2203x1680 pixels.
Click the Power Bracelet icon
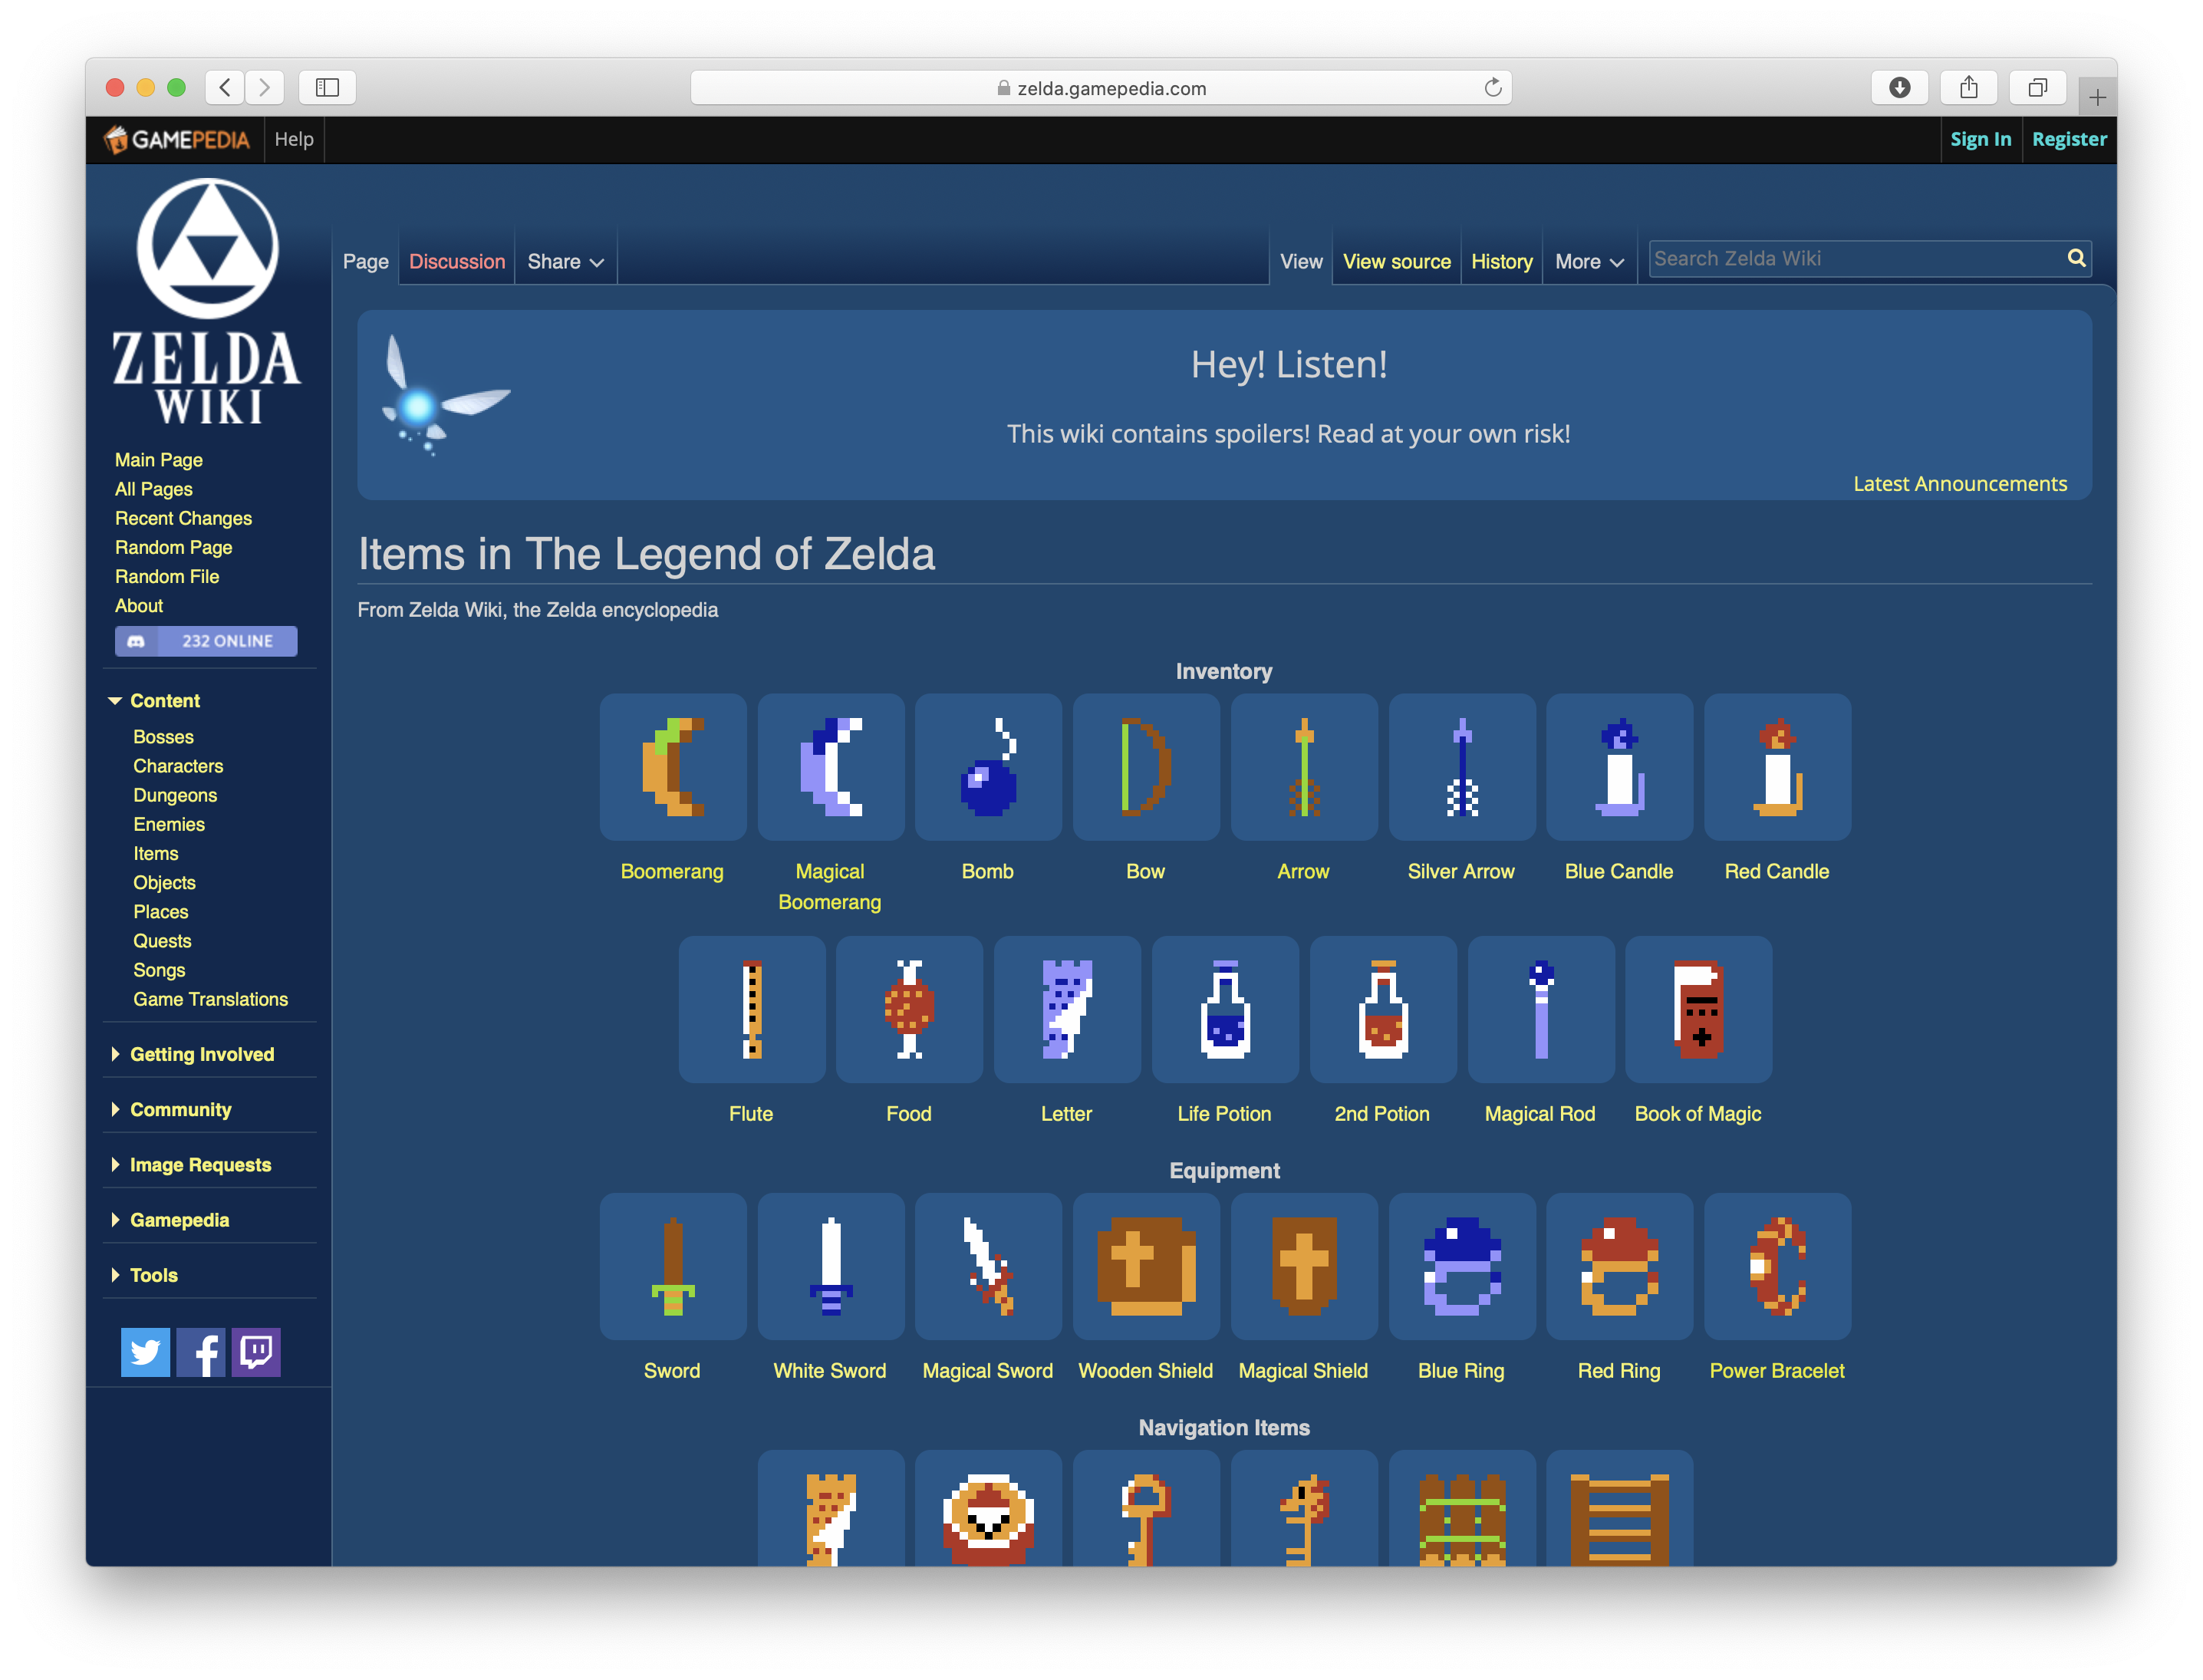[1777, 1266]
